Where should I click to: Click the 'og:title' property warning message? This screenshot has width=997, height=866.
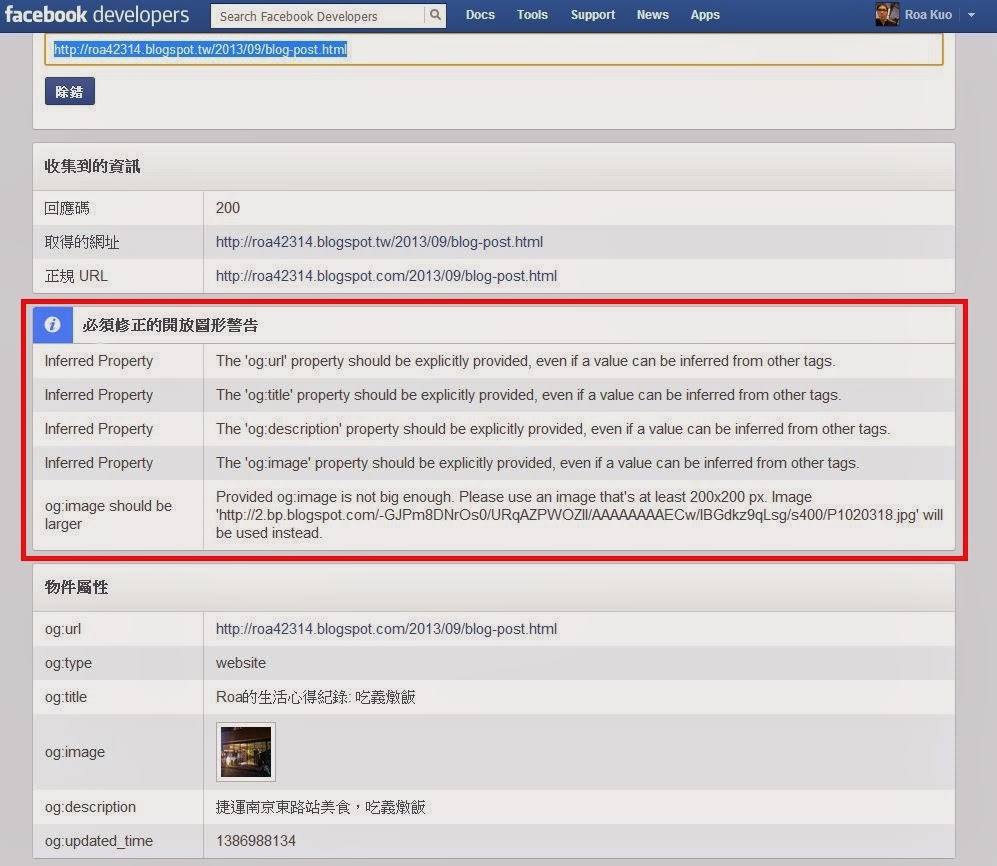(x=528, y=395)
